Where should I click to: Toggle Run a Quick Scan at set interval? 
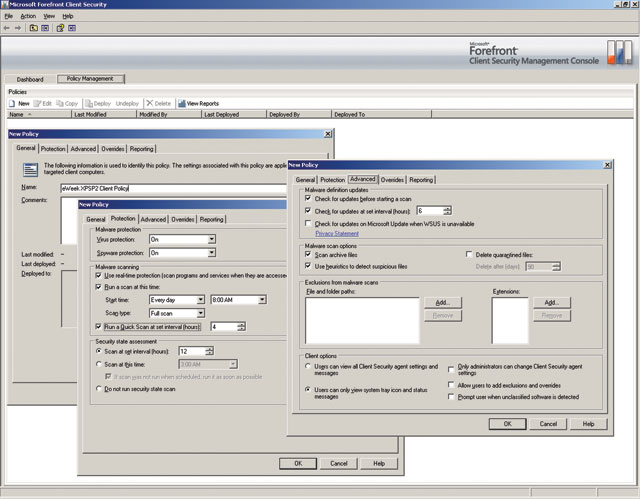tap(98, 326)
